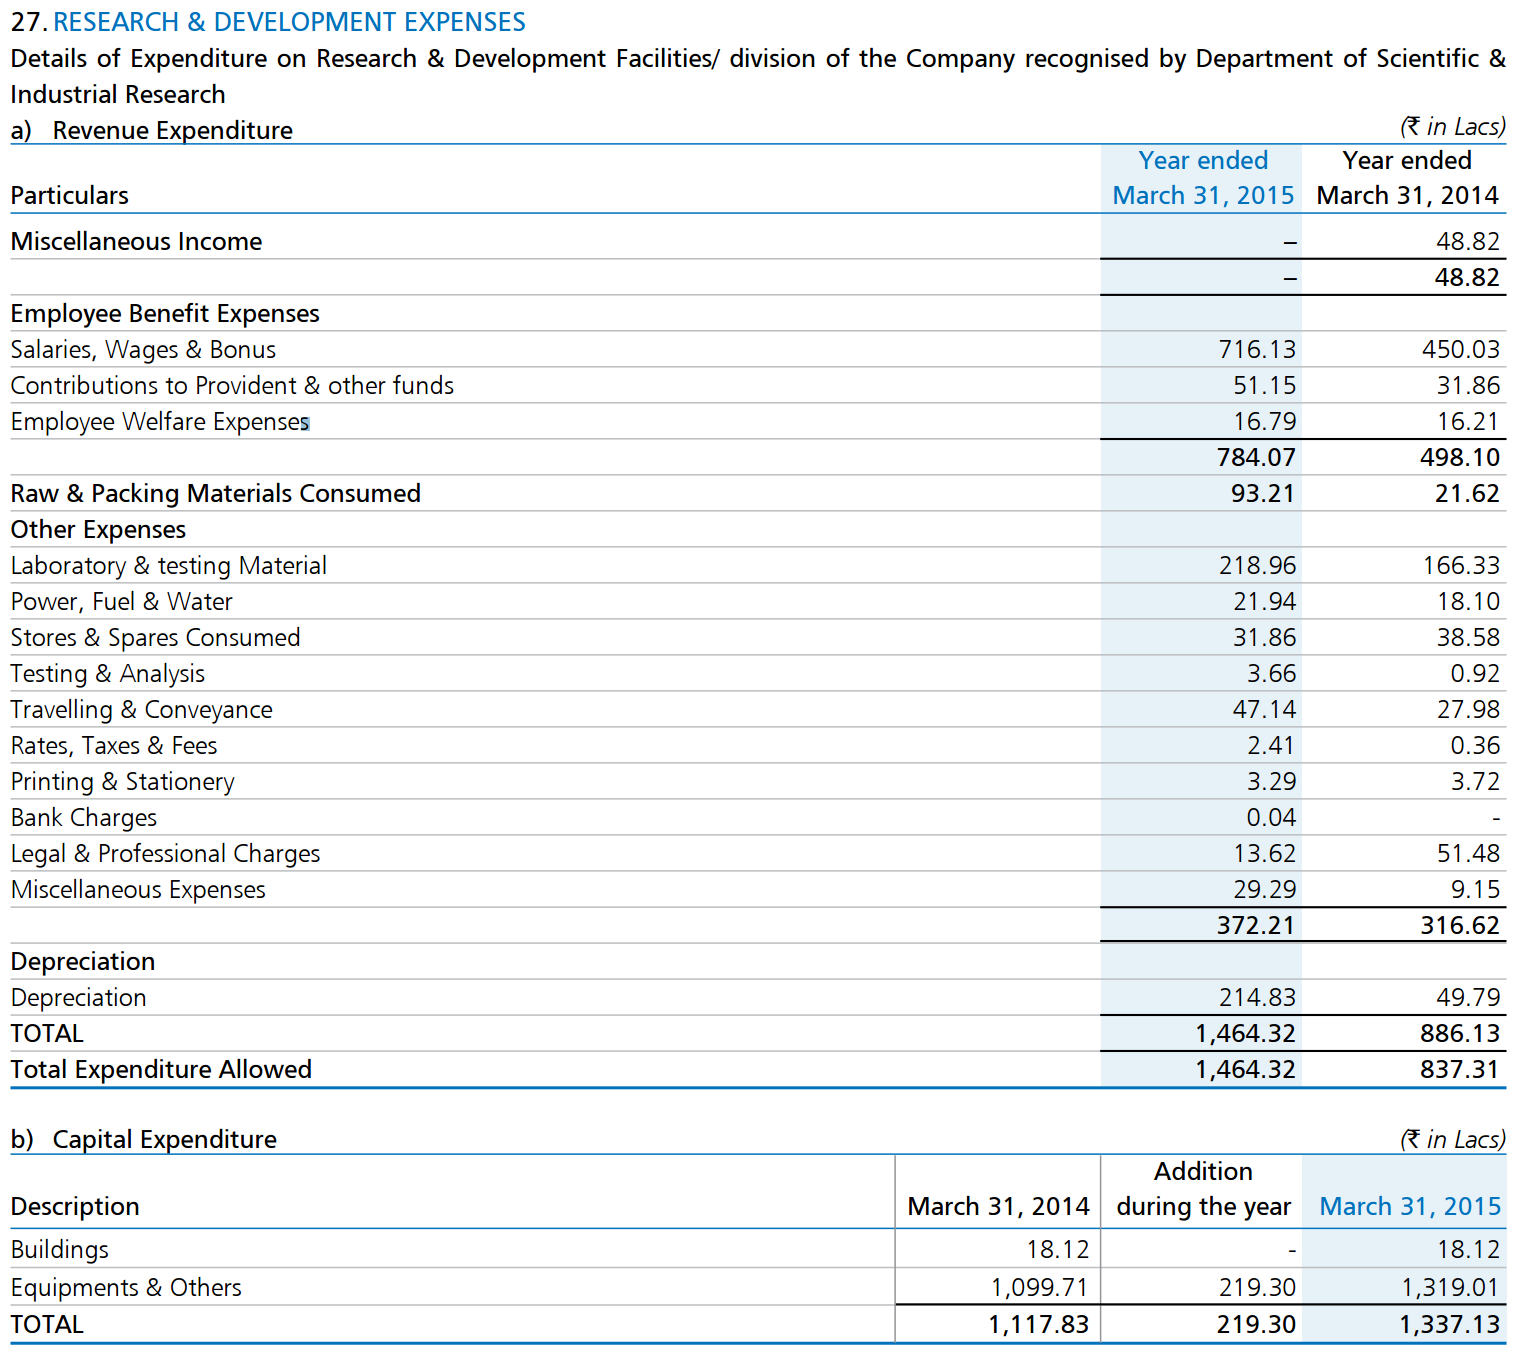Select 'Stores & Spares Consumed' label

click(155, 637)
